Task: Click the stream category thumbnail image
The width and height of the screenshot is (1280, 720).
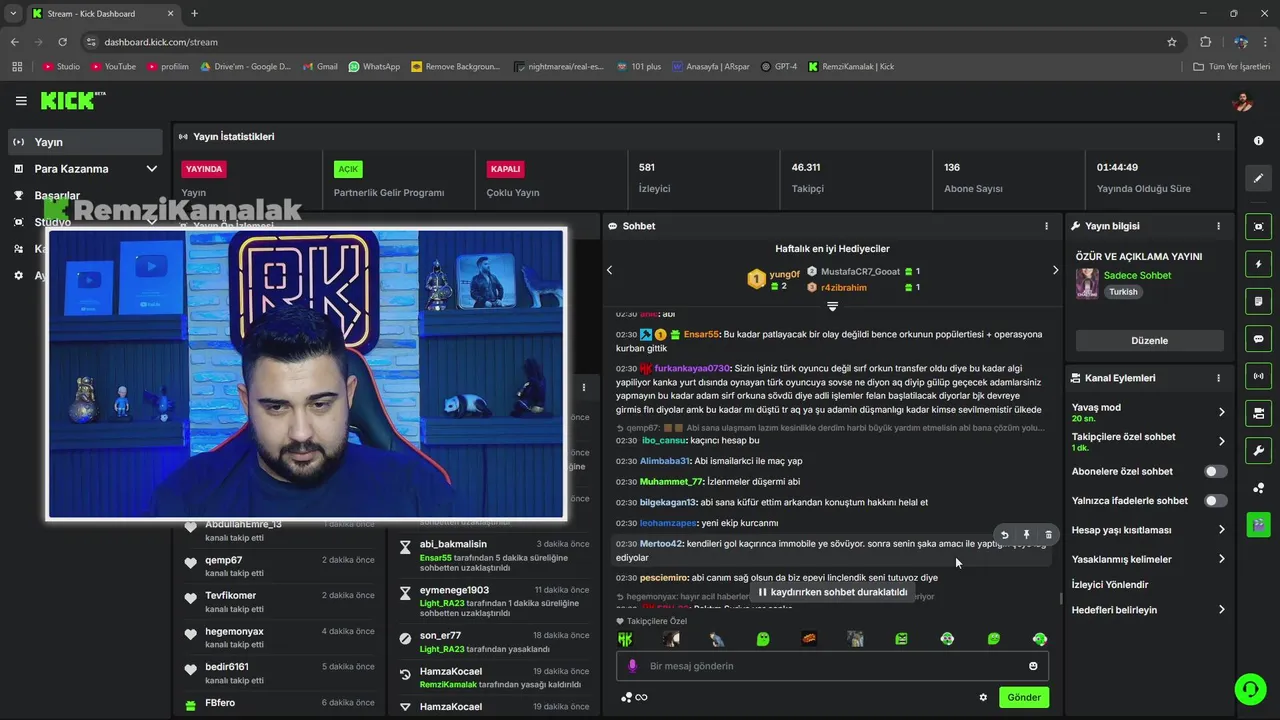Action: coord(1087,283)
